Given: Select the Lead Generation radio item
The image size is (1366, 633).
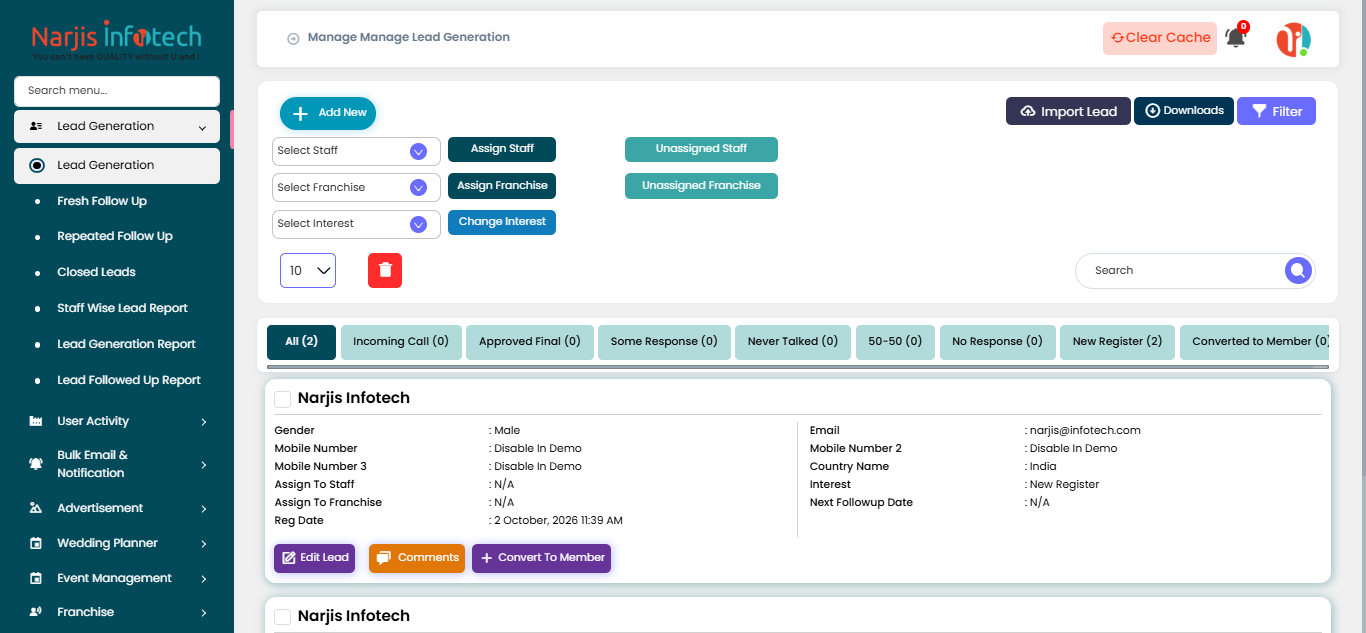Looking at the screenshot, I should [37, 165].
